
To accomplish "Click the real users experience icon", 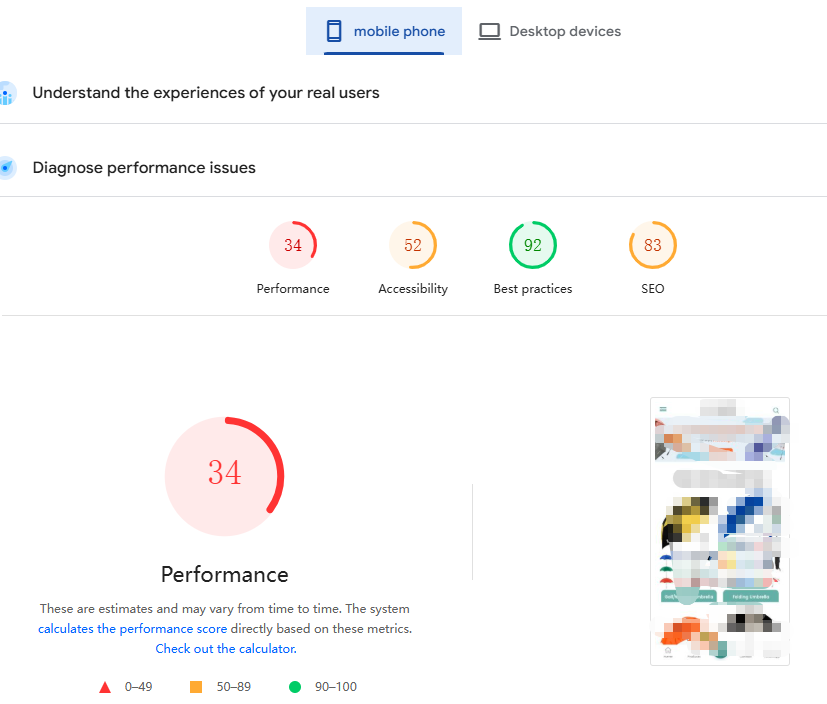I will pos(7,93).
